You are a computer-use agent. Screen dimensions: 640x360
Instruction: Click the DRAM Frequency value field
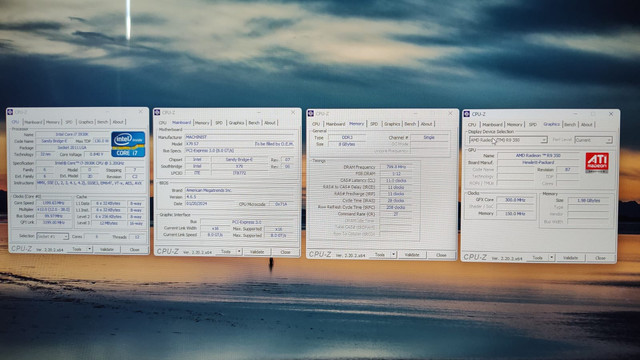pyautogui.click(x=396, y=167)
